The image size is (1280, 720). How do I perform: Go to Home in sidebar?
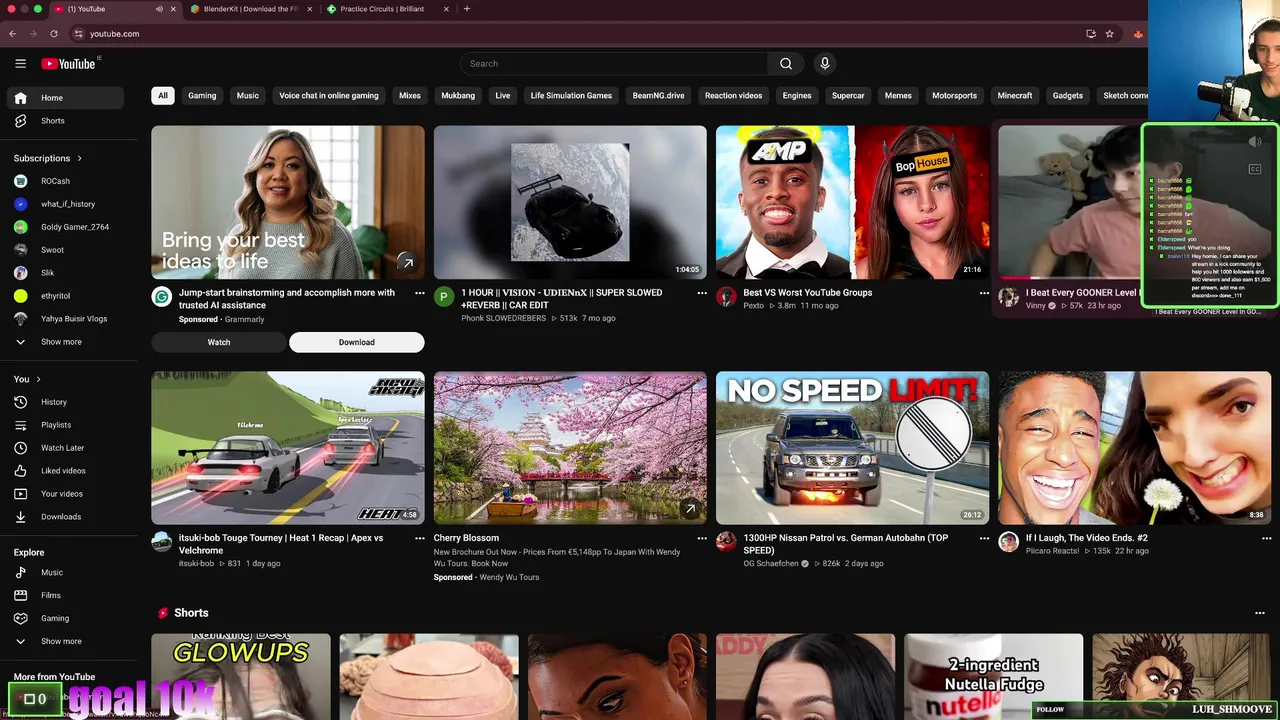[x=66, y=98]
